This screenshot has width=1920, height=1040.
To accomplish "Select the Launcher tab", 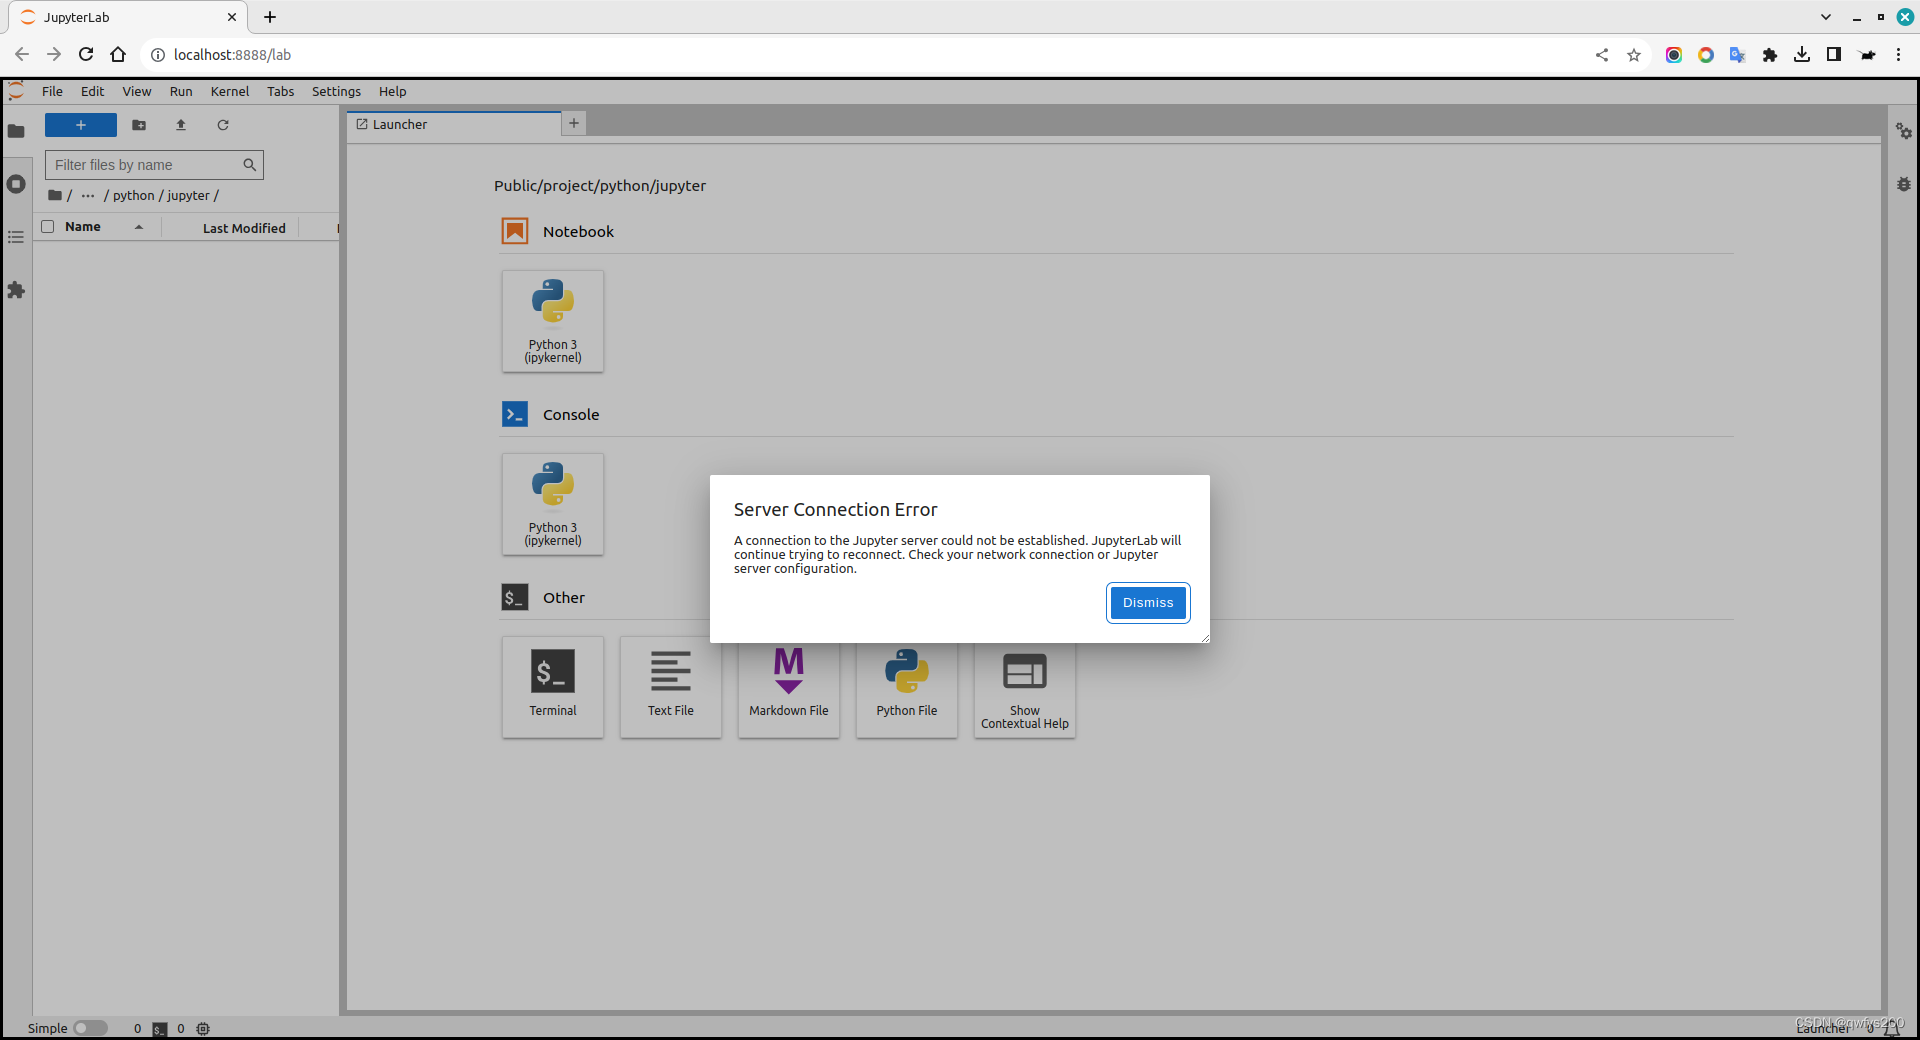I will pyautogui.click(x=453, y=124).
